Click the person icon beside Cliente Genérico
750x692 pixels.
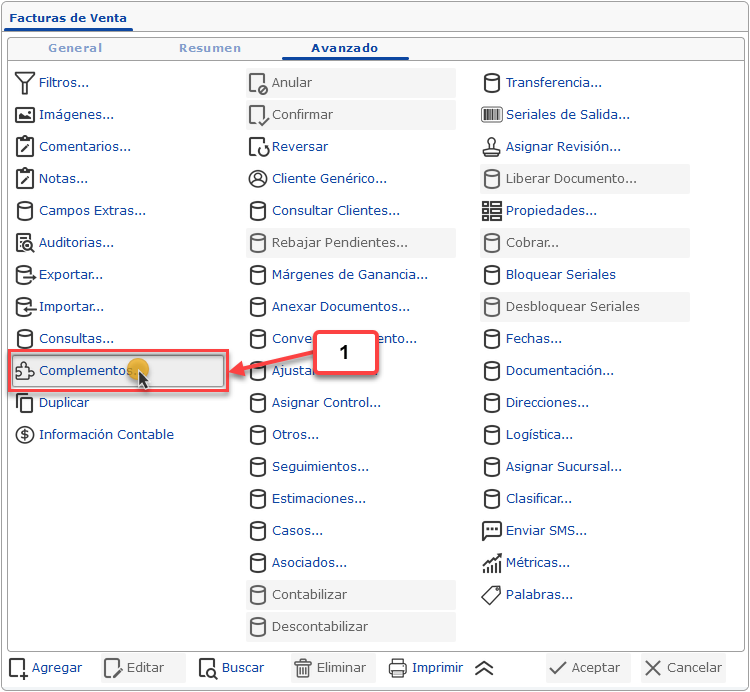258,178
